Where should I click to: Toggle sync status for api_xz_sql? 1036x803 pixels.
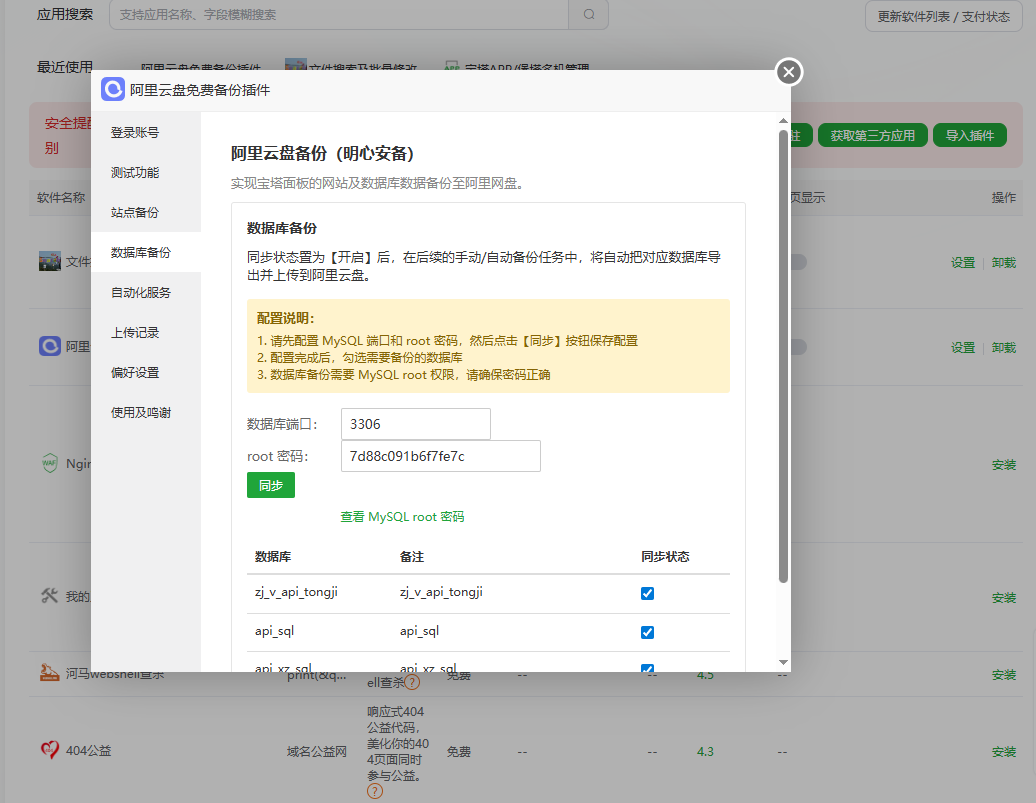(647, 668)
